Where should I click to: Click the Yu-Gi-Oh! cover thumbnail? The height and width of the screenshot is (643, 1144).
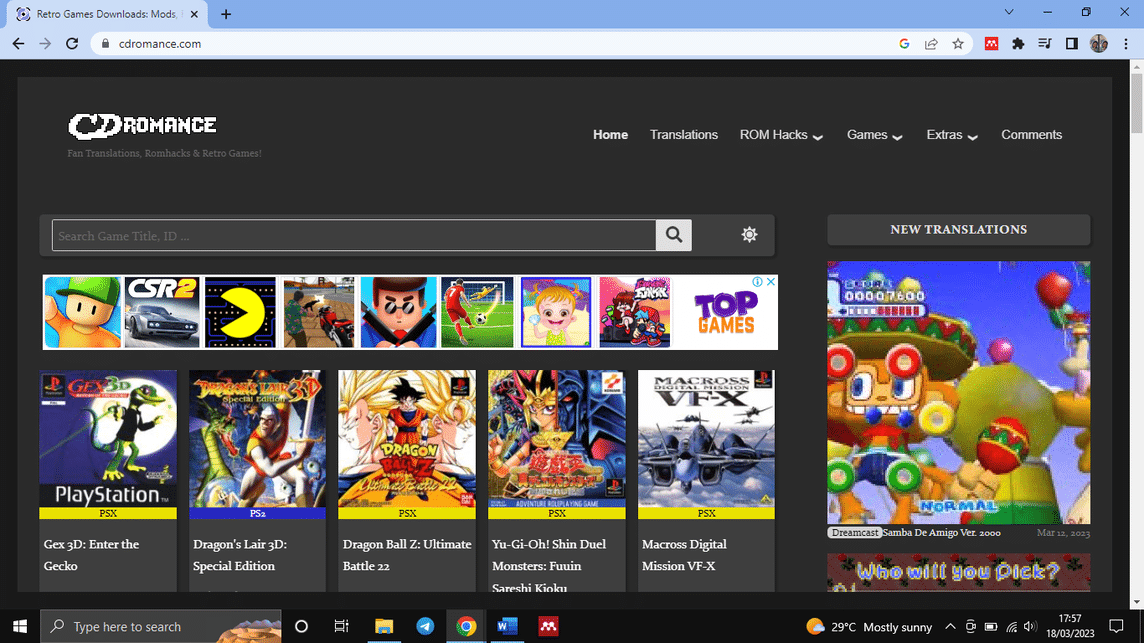click(x=557, y=439)
